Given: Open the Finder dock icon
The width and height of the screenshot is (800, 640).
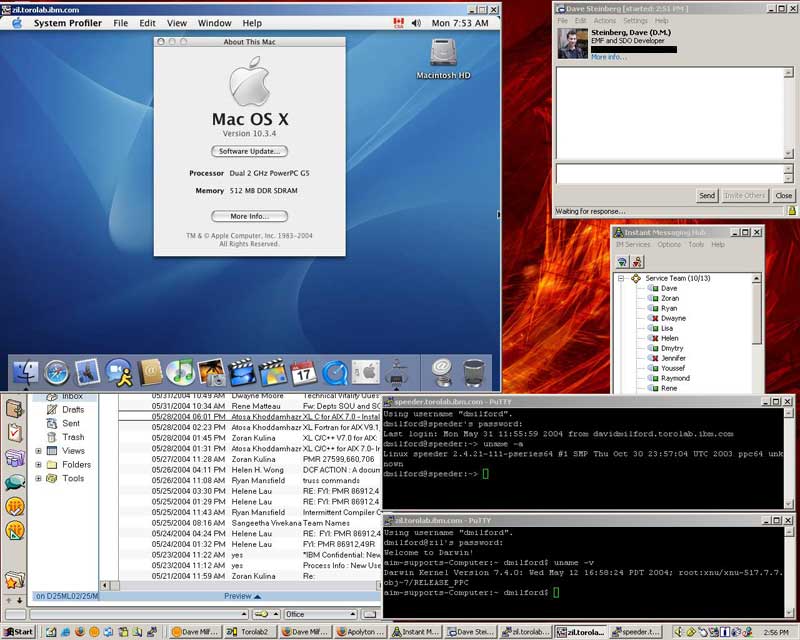Looking at the screenshot, I should coord(25,373).
